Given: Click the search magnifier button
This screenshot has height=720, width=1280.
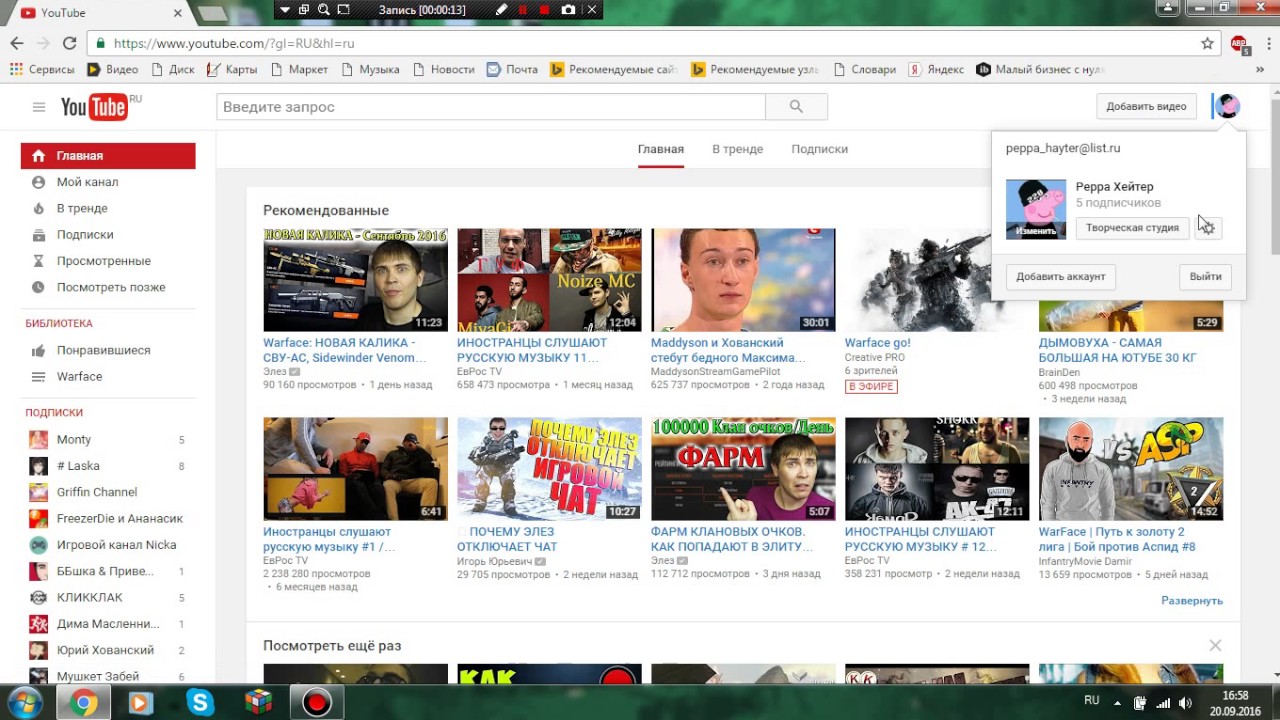Looking at the screenshot, I should click(796, 107).
